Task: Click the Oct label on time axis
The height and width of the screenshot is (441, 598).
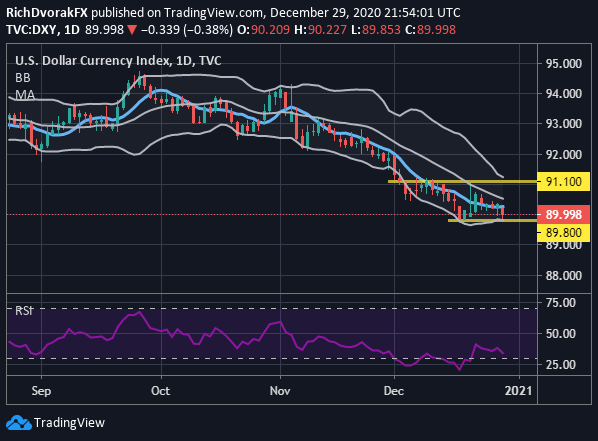Action: 161,391
